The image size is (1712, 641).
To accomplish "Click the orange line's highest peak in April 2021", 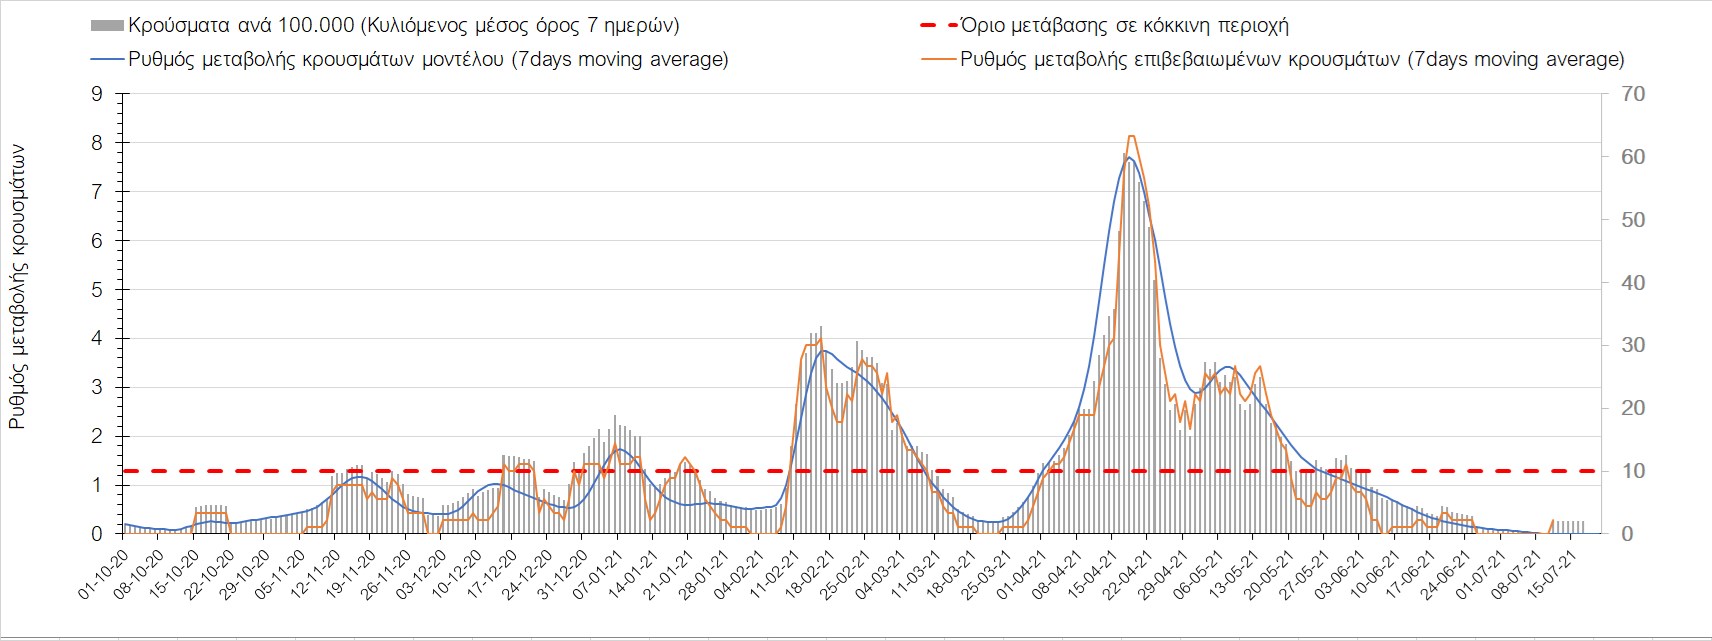I will pos(1131,136).
